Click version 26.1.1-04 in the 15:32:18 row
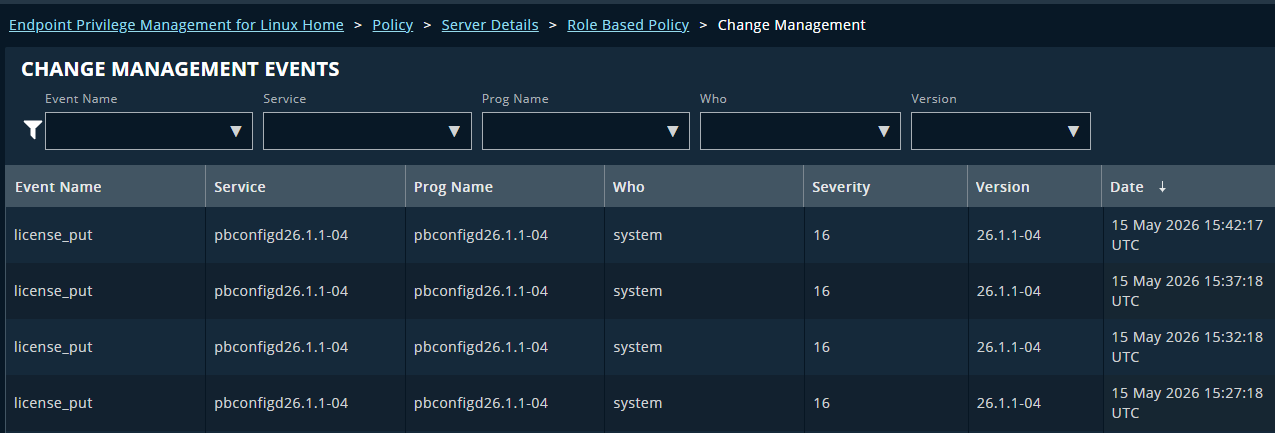This screenshot has width=1275, height=433. tap(1008, 347)
